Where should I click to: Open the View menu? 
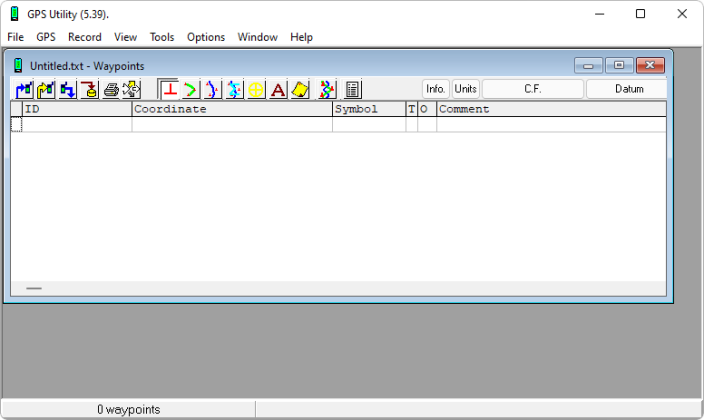(125, 37)
